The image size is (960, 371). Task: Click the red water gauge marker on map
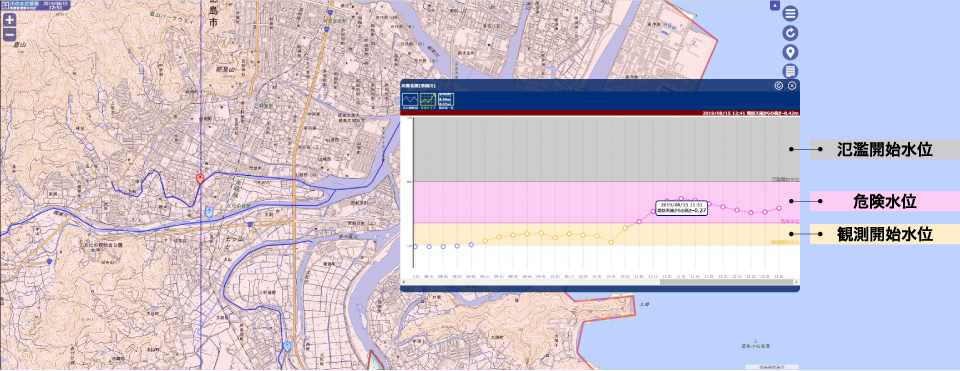pos(200,178)
